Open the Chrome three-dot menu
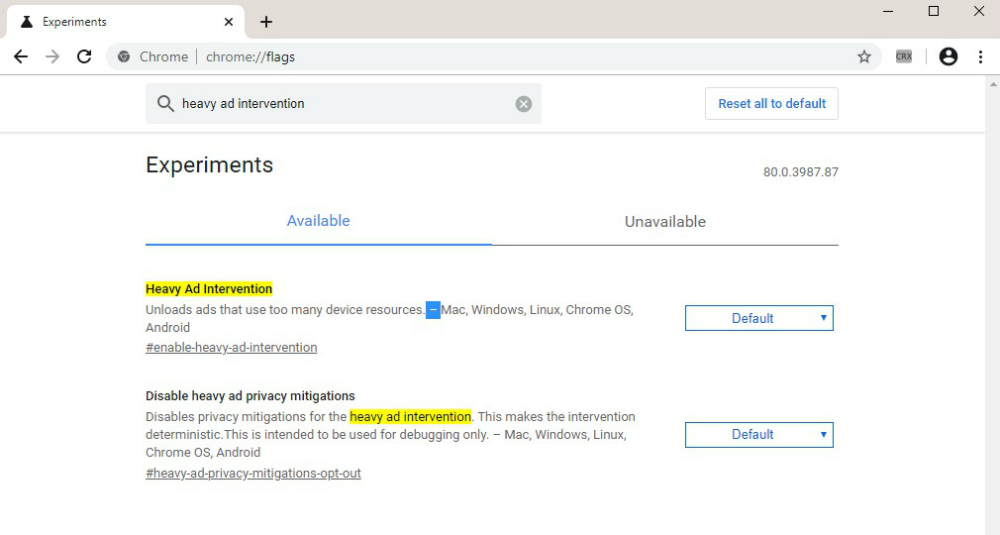Viewport: 1000px width, 535px height. (981, 57)
